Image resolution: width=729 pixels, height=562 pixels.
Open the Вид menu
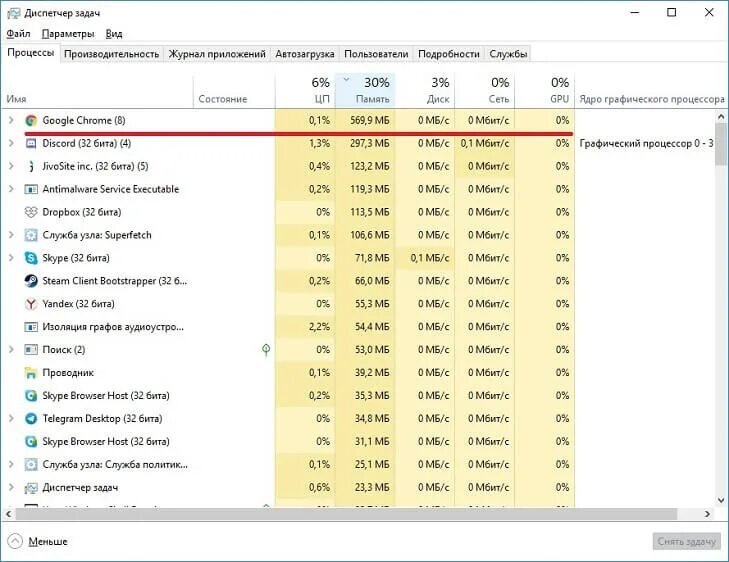(113, 33)
